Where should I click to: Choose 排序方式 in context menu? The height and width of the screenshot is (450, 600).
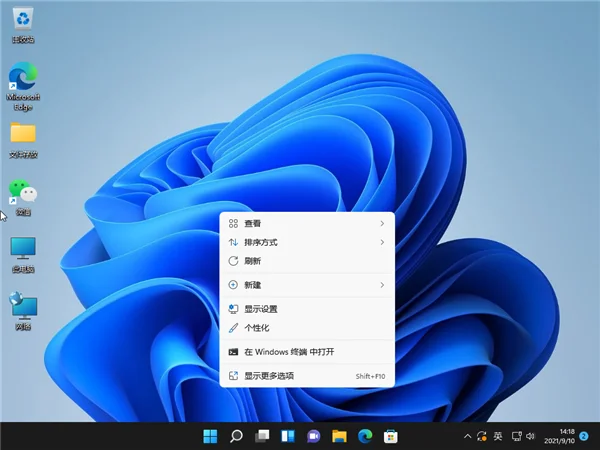coord(307,242)
